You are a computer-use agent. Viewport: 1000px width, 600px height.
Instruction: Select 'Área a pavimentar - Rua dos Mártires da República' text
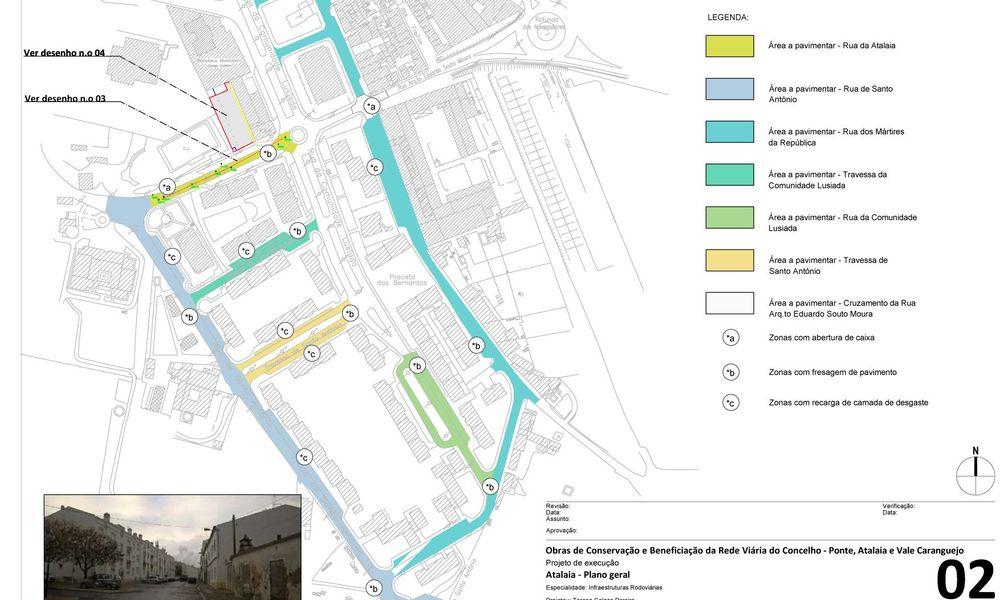click(836, 137)
